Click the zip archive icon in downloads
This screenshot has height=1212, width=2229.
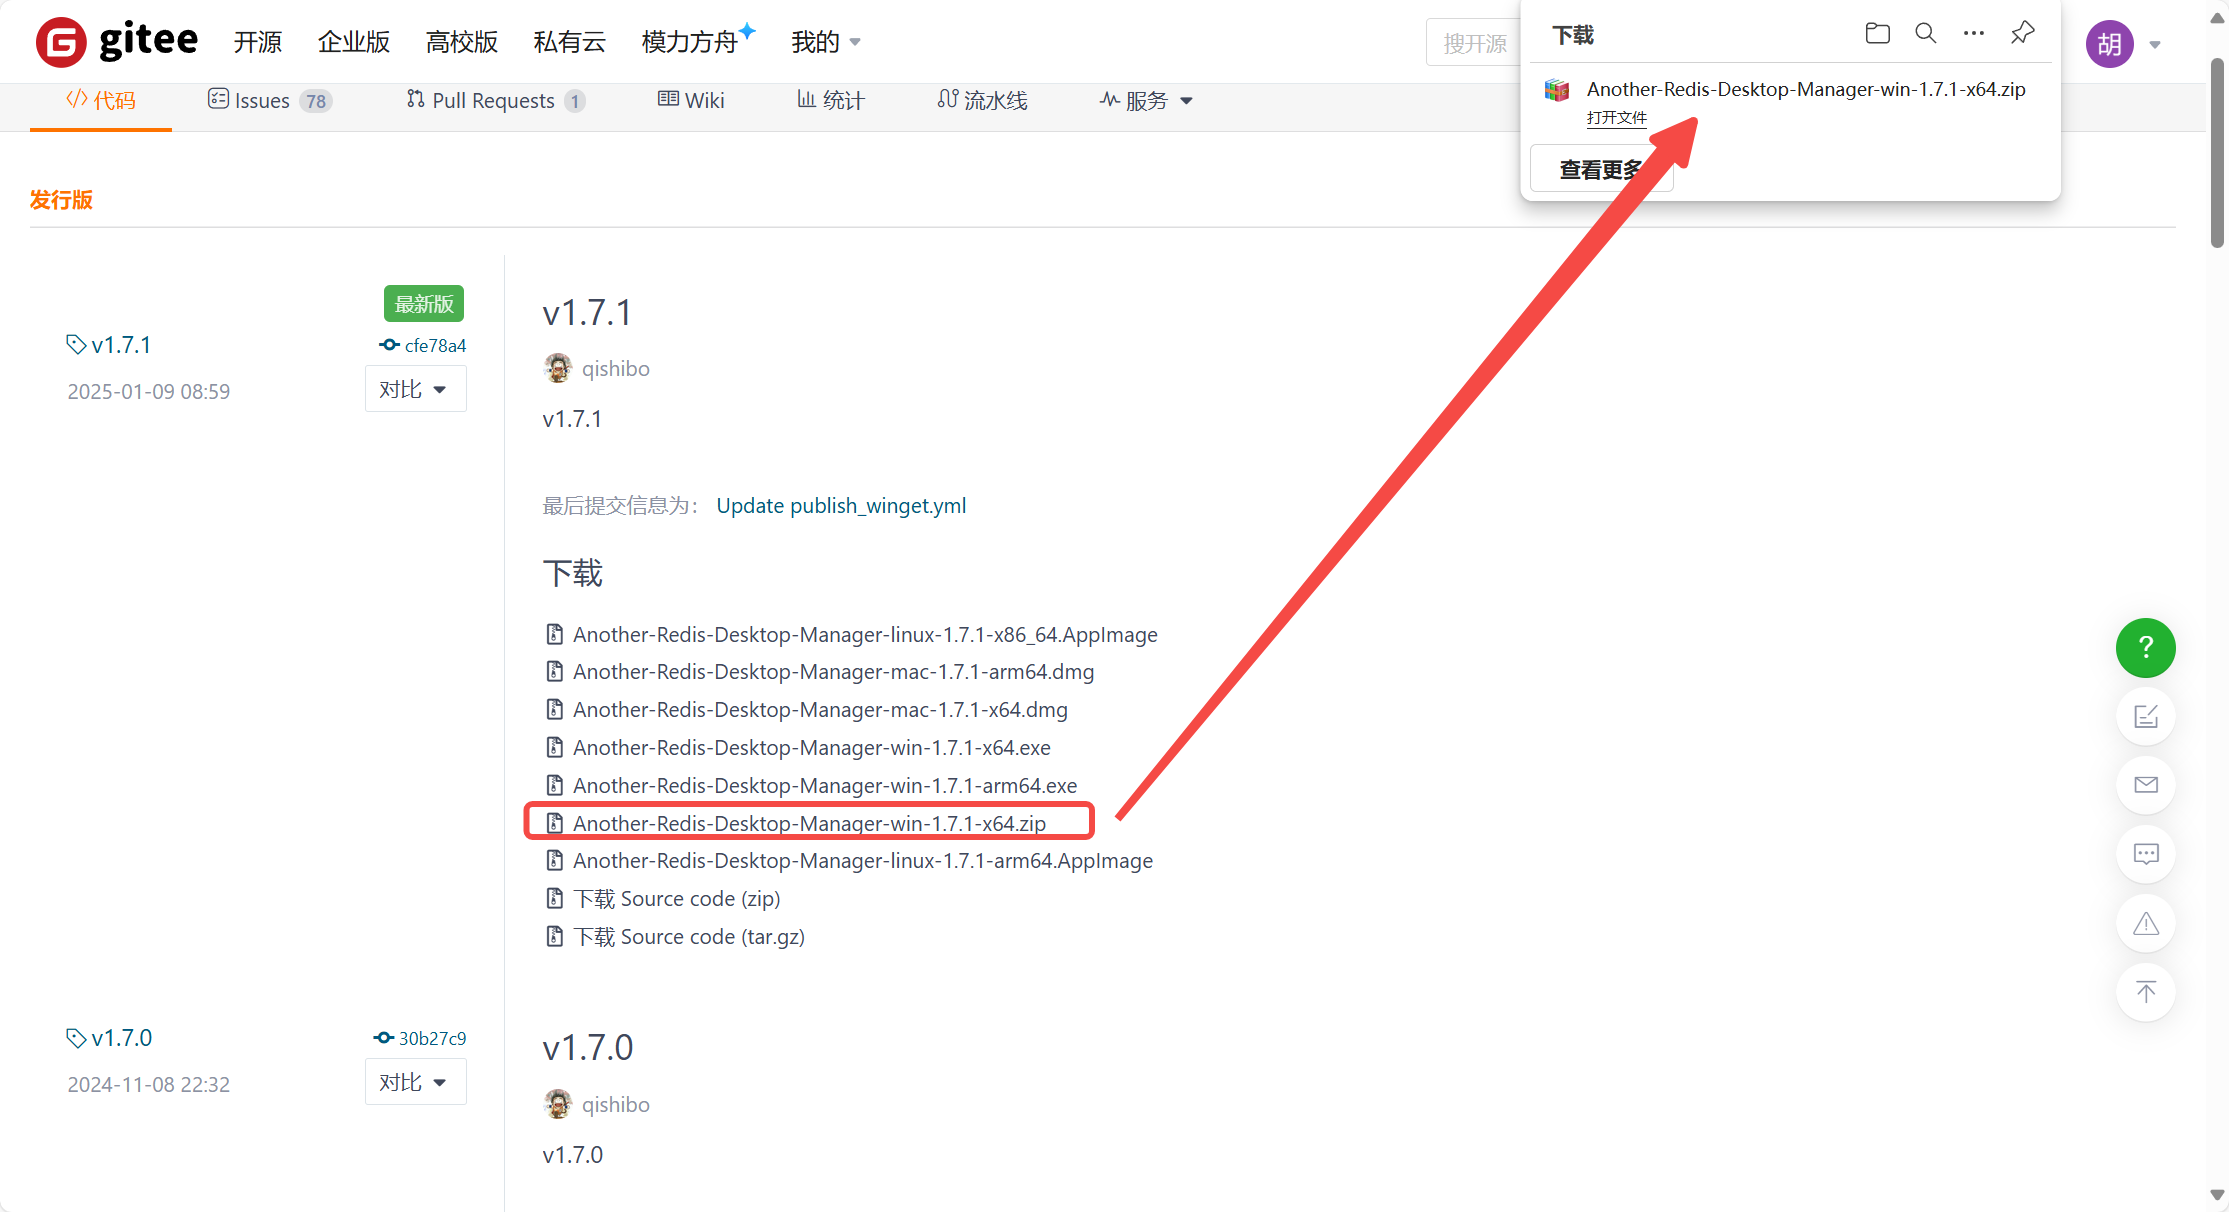pos(1557,90)
